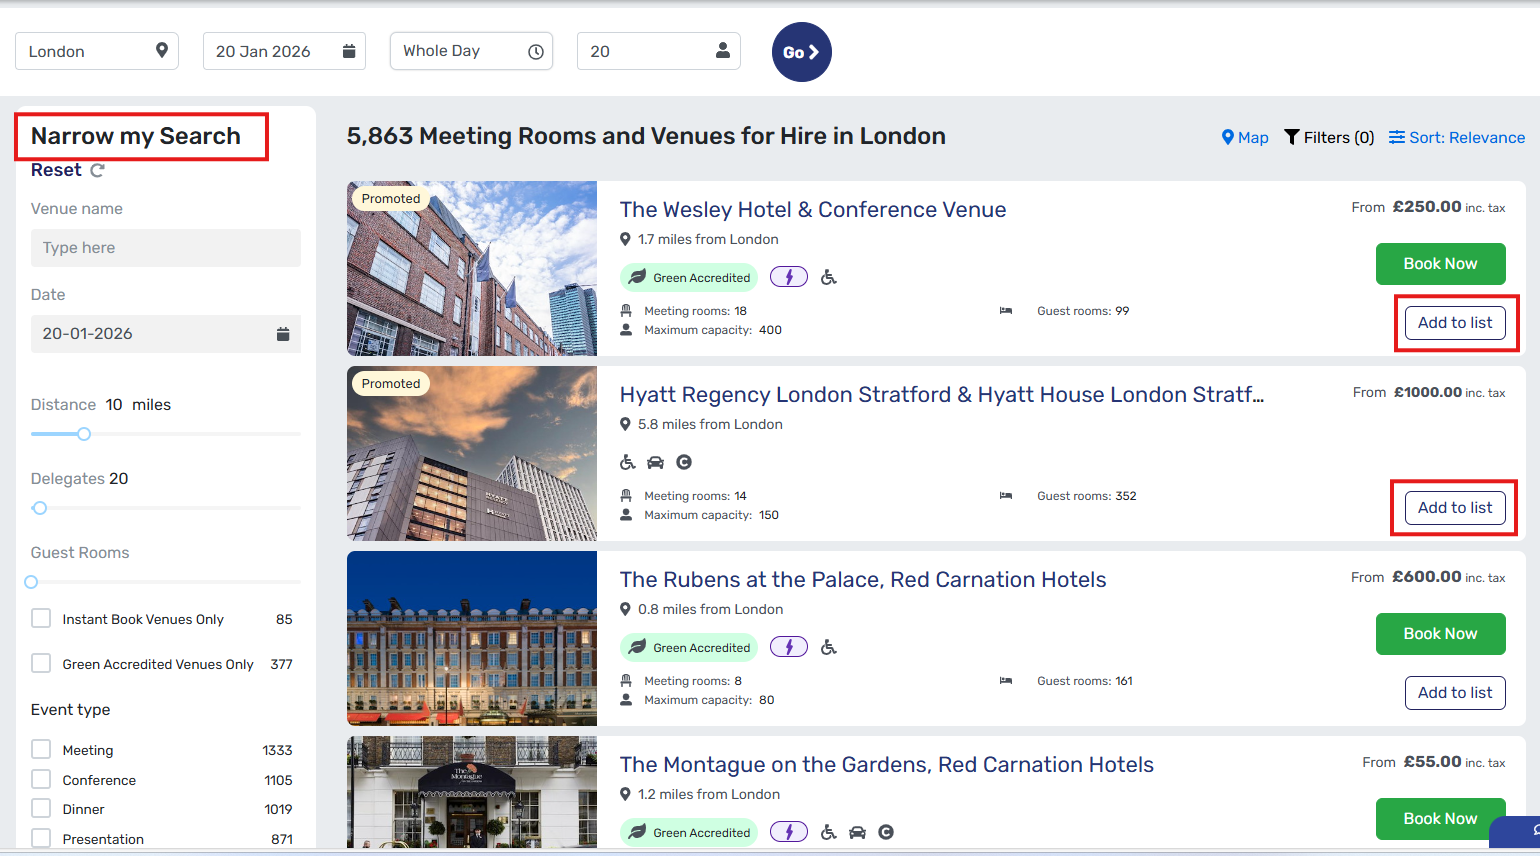The height and width of the screenshot is (856, 1540).
Task: Click the Guest Rooms slider handle
Action: (31, 582)
